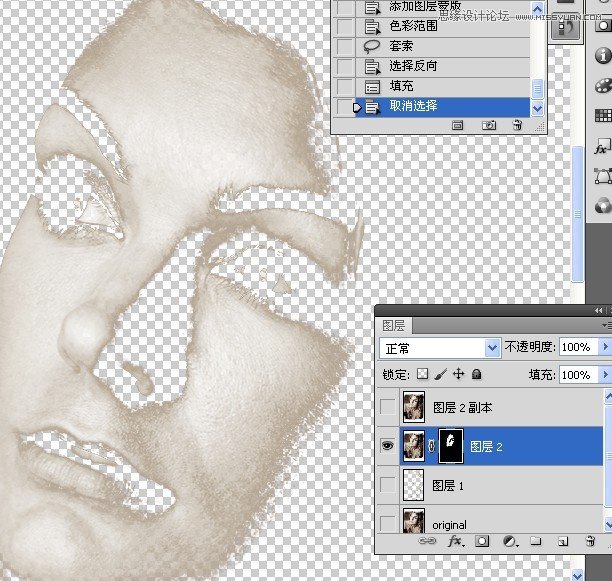Add a layer mask using bottom icon

click(x=482, y=541)
